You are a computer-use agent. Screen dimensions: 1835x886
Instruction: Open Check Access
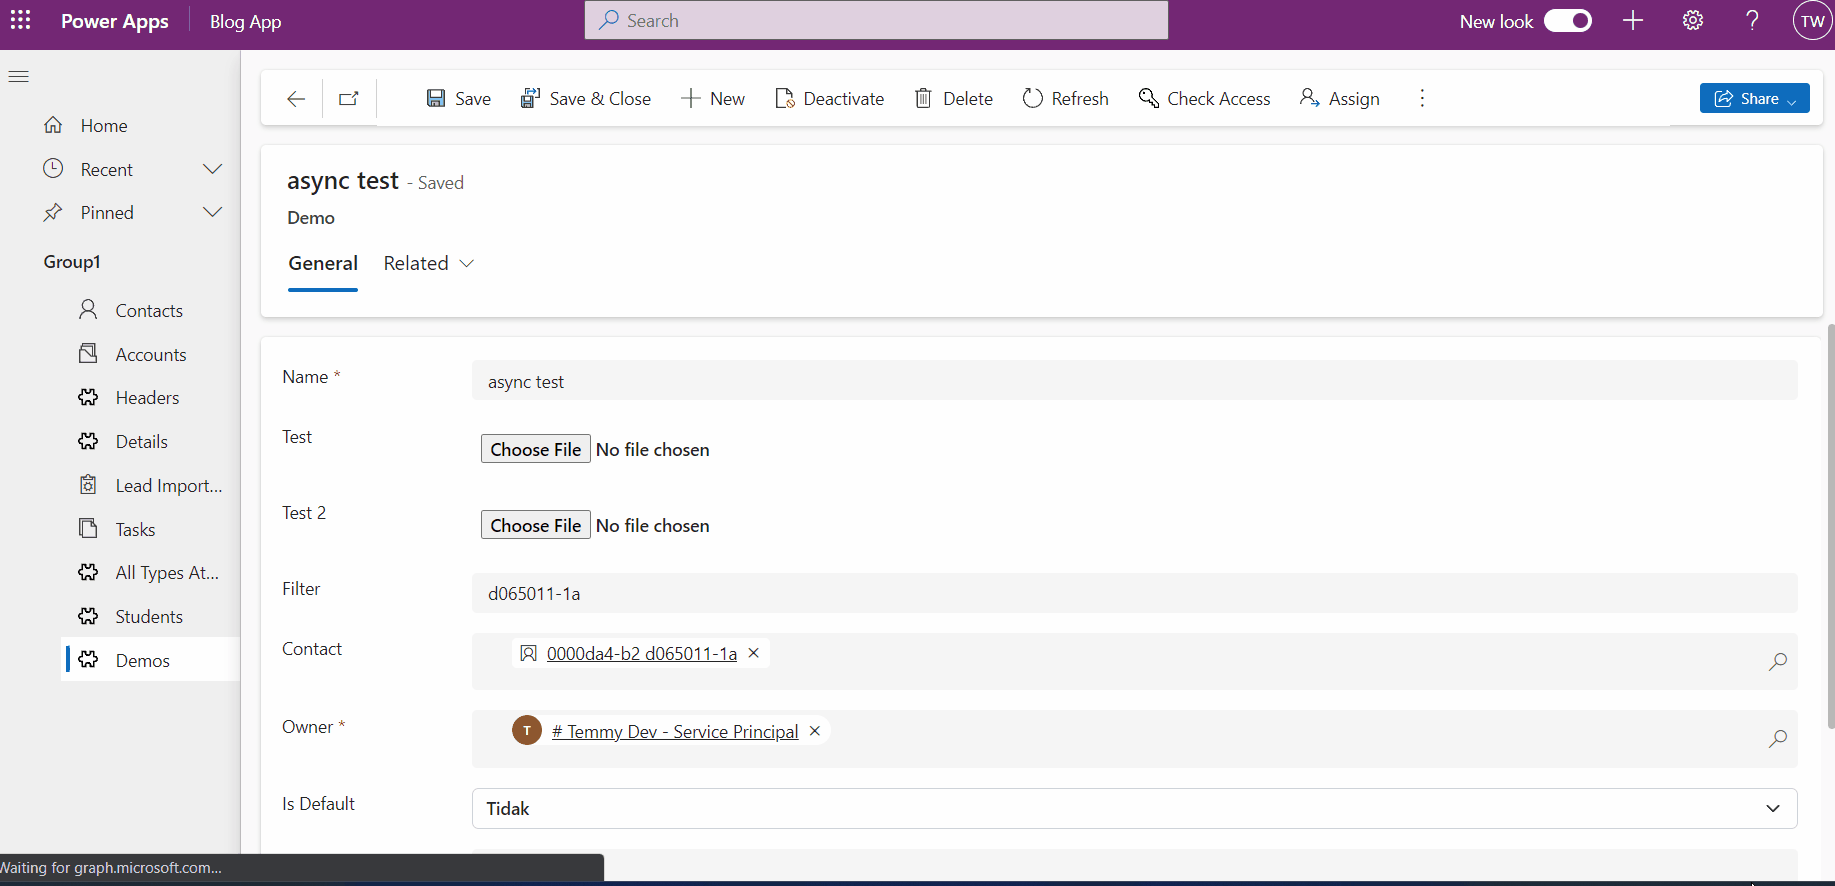(1205, 98)
